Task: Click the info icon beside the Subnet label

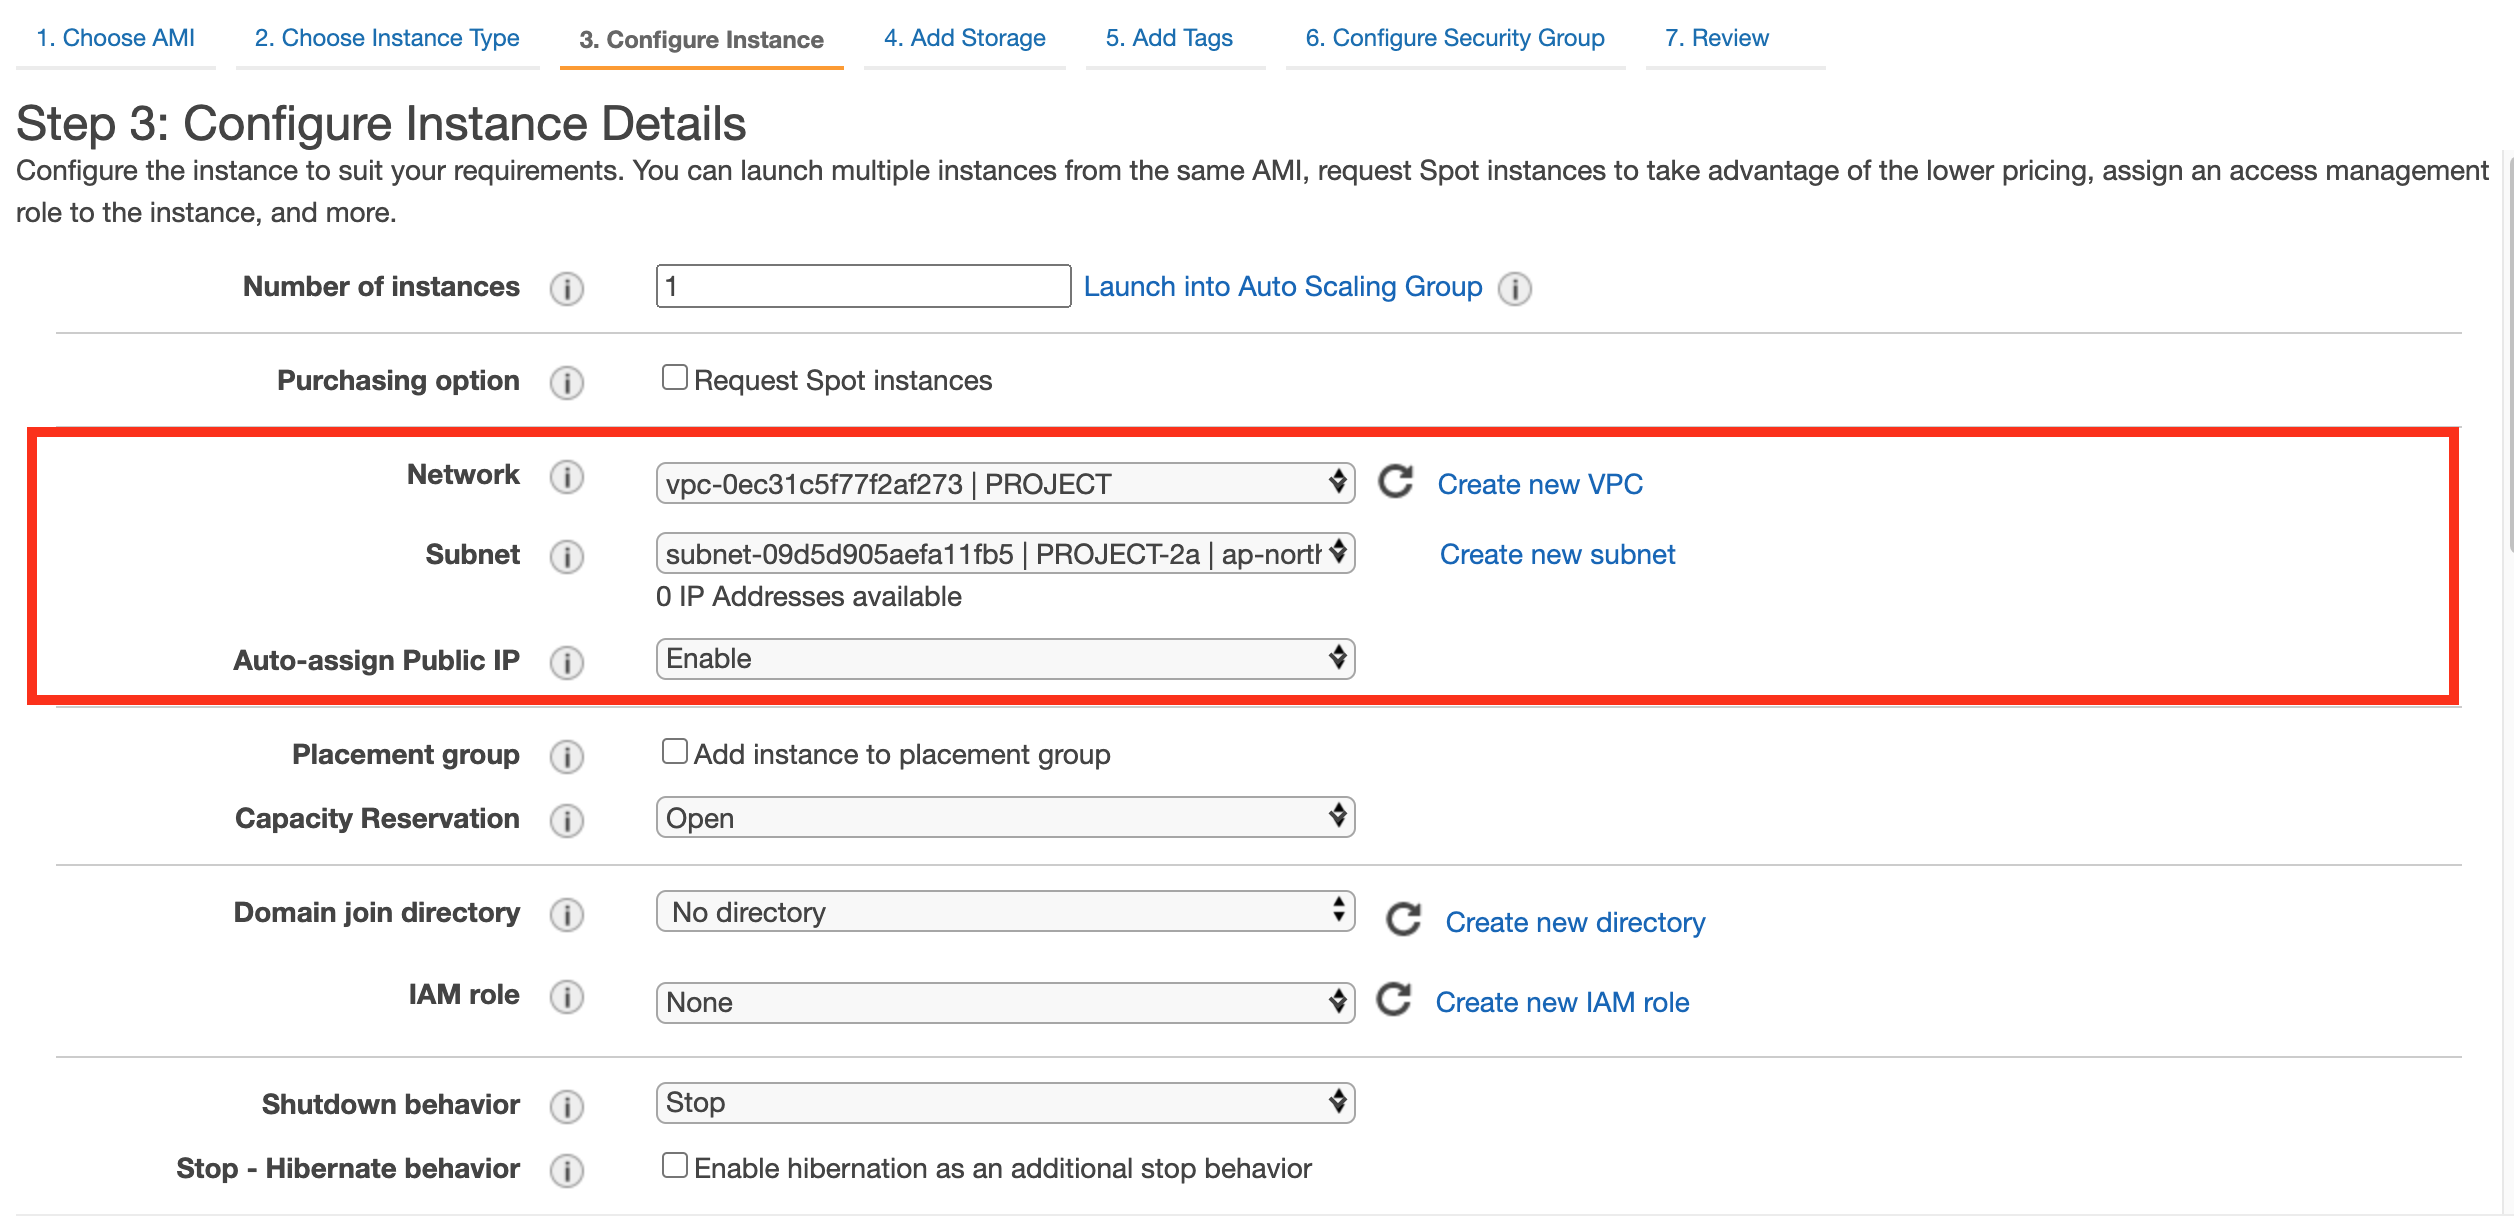Action: [567, 556]
